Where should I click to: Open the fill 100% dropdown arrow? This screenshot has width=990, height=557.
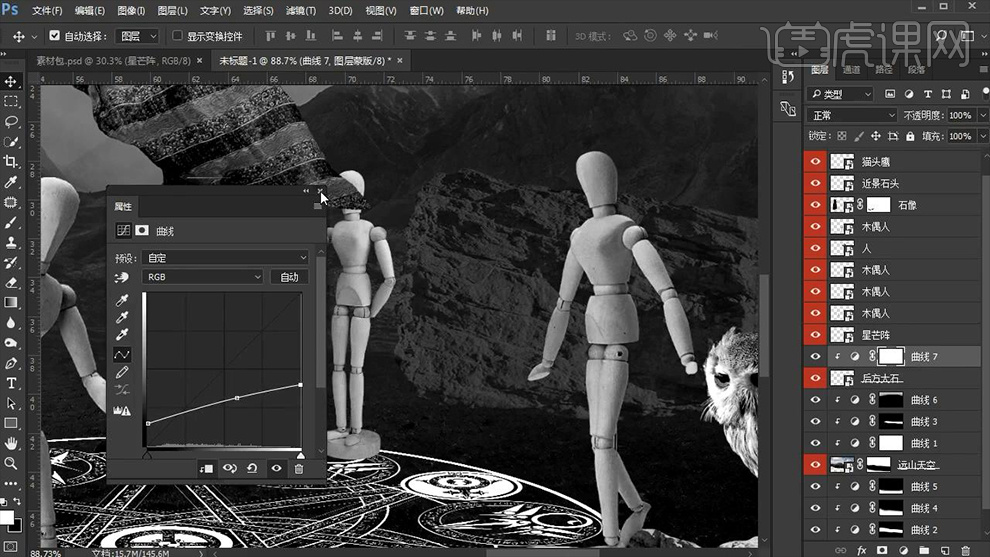pyautogui.click(x=983, y=136)
